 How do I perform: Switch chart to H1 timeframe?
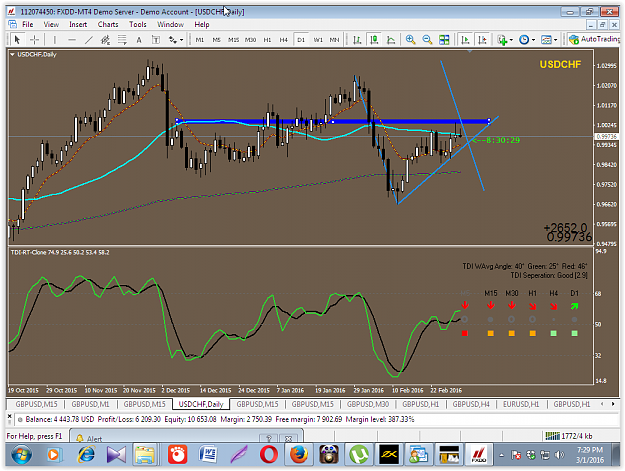(x=267, y=40)
